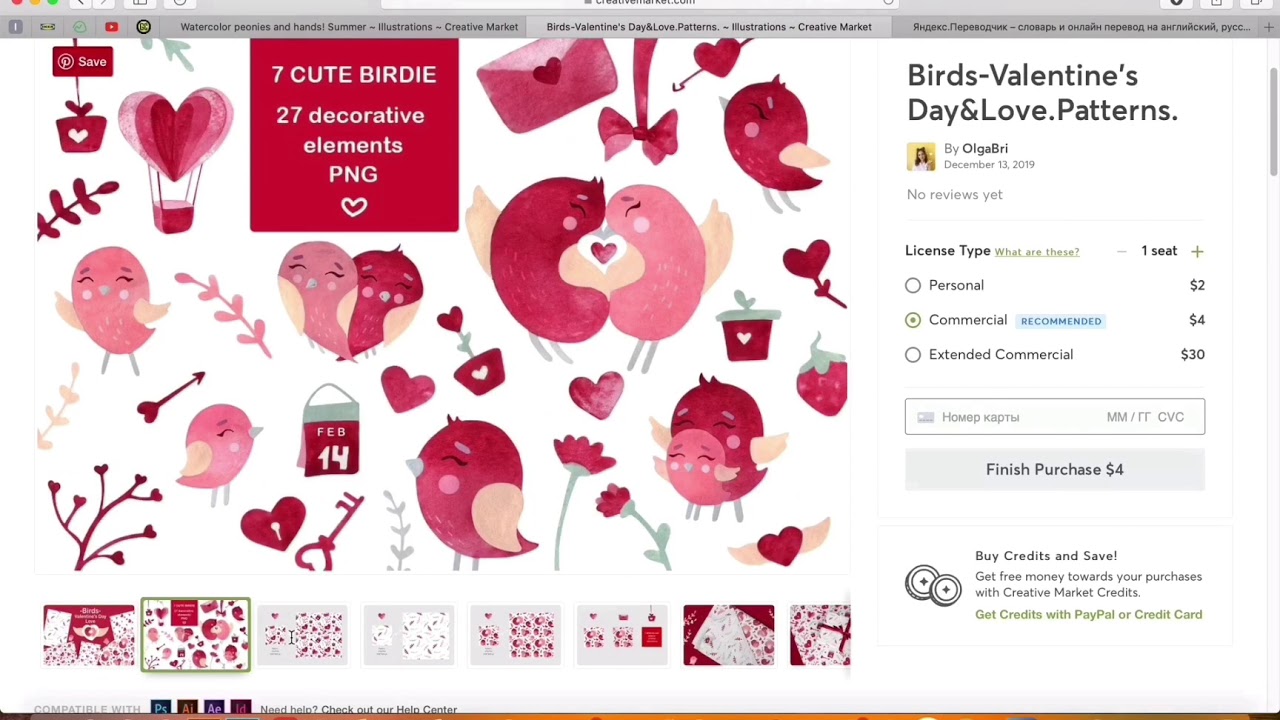The width and height of the screenshot is (1280, 720).
Task: Open the yellow rectangular bookmark icon in the favorites bar
Action: pyautogui.click(x=47, y=27)
